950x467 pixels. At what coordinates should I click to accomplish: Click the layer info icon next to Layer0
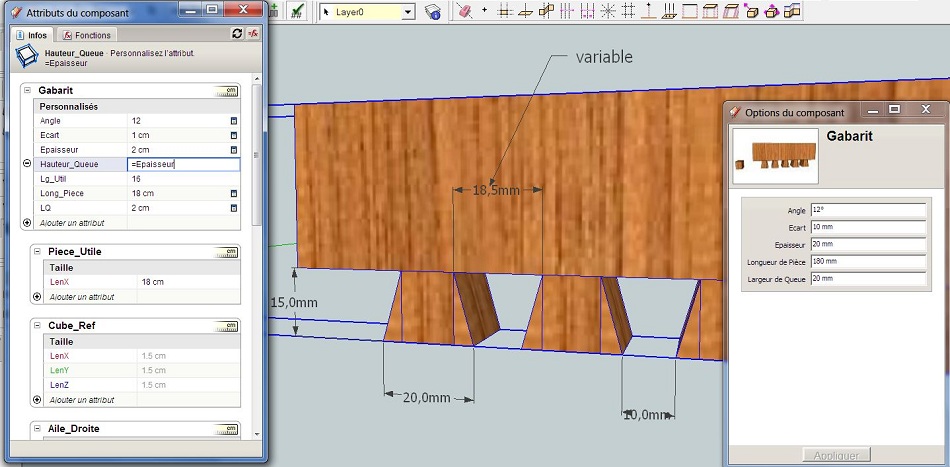(433, 12)
